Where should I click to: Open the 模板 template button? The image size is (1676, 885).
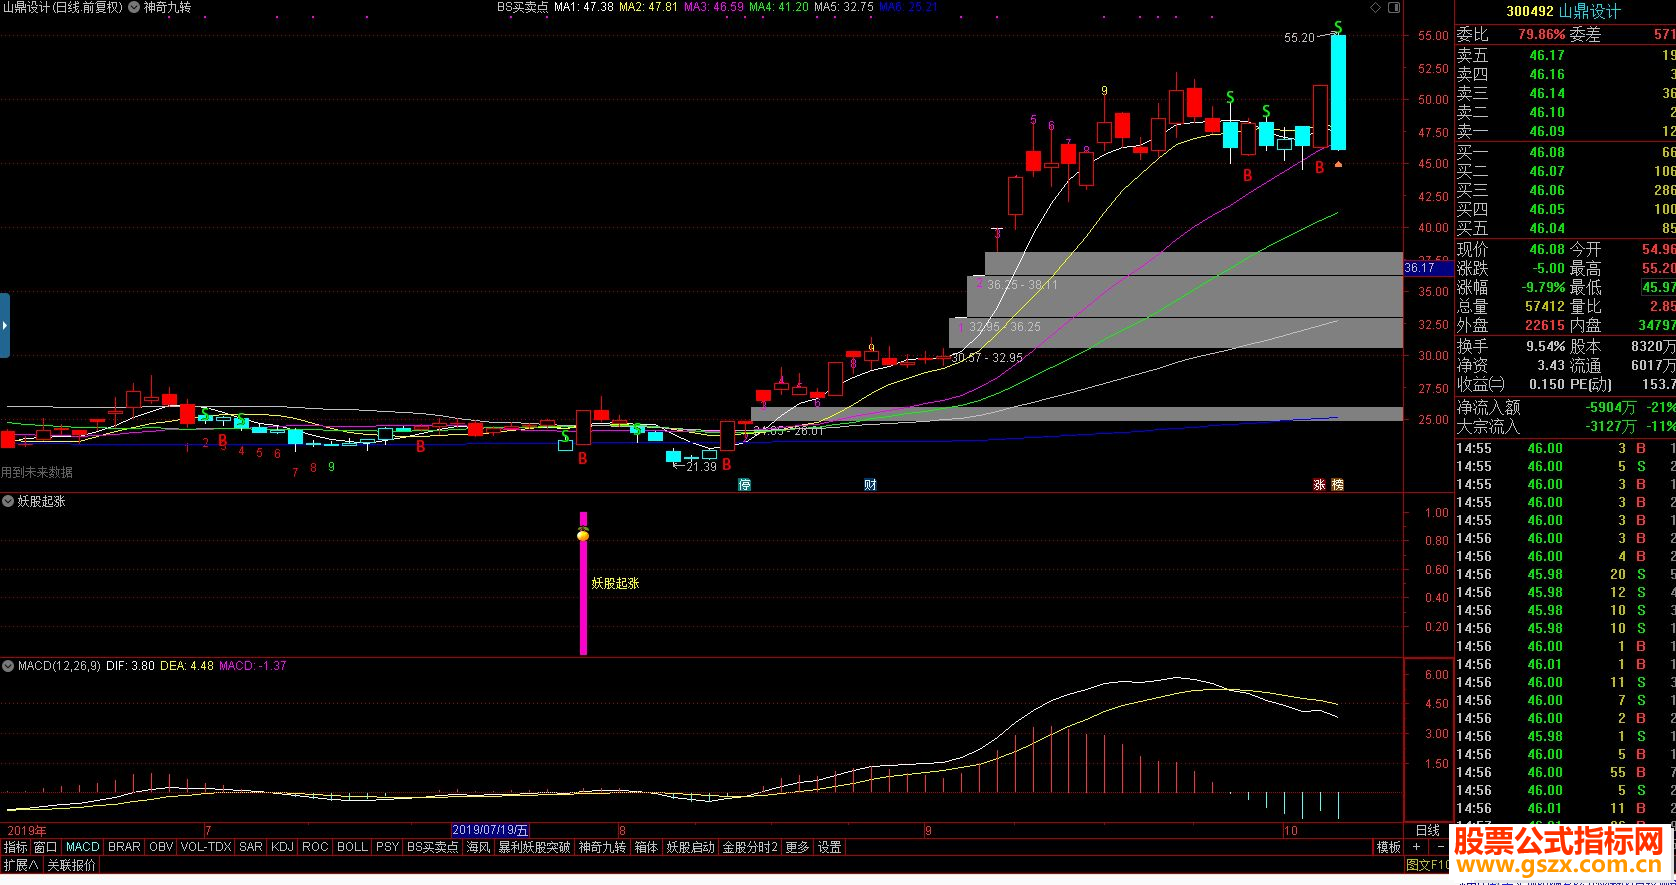pyautogui.click(x=1389, y=847)
